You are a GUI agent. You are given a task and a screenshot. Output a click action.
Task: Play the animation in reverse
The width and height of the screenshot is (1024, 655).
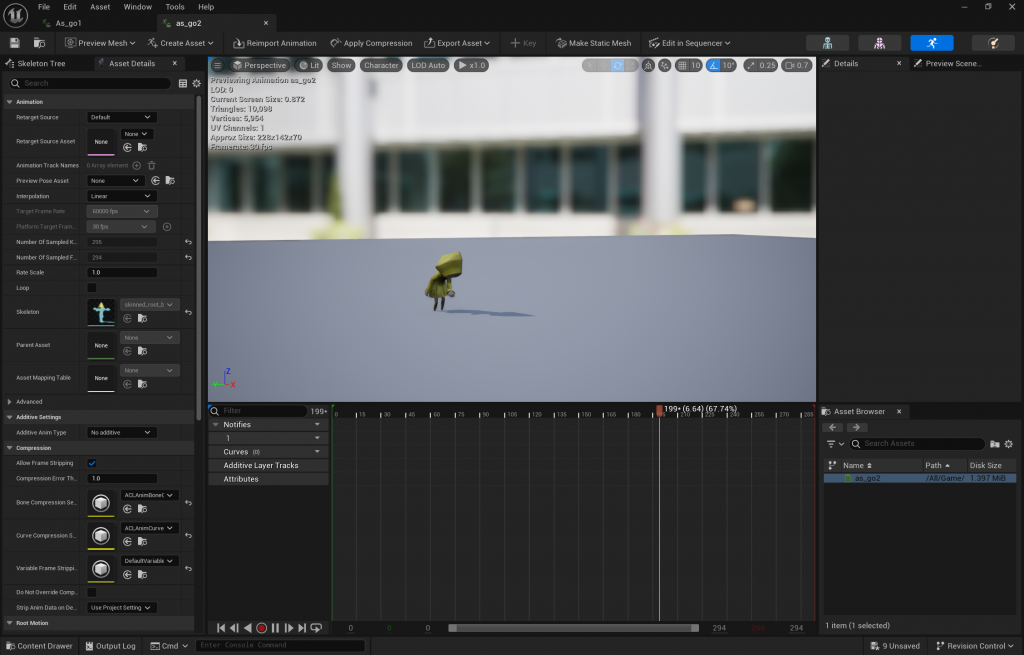[x=248, y=628]
